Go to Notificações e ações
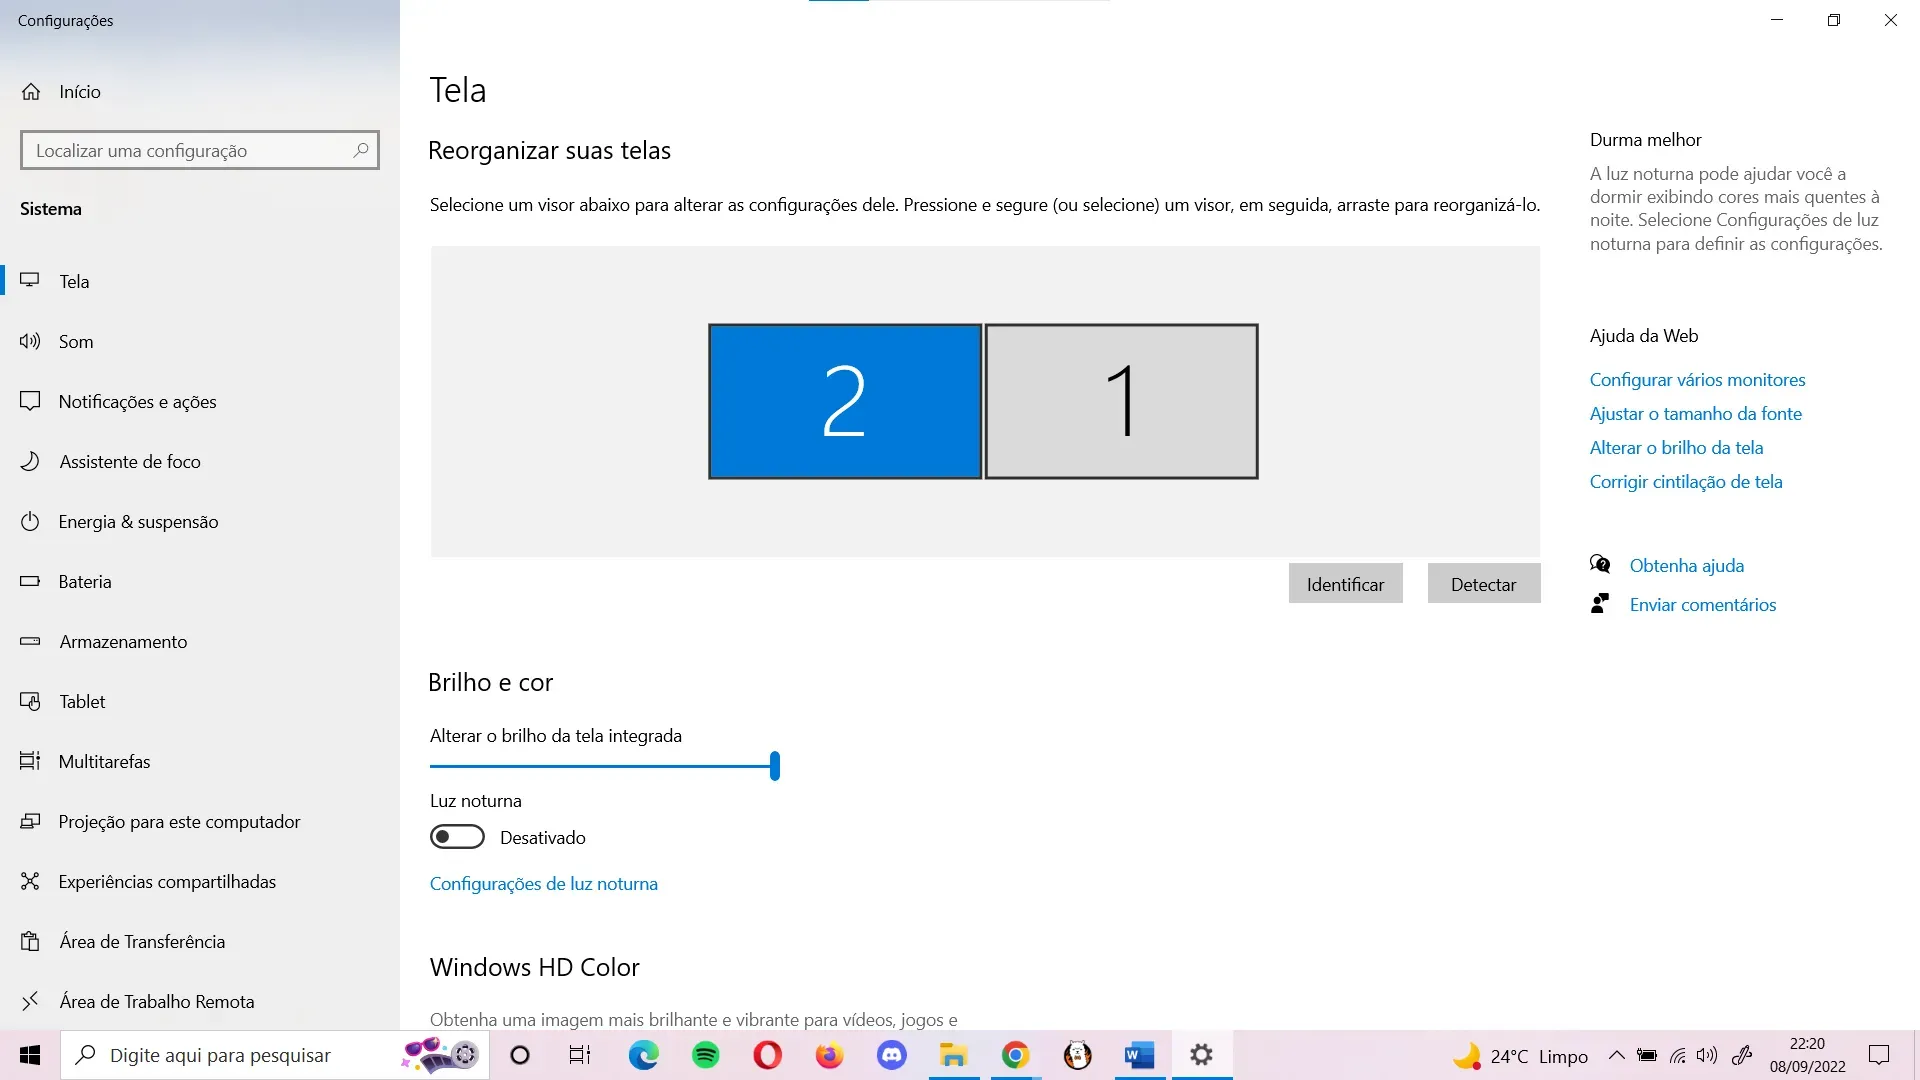 click(200, 401)
